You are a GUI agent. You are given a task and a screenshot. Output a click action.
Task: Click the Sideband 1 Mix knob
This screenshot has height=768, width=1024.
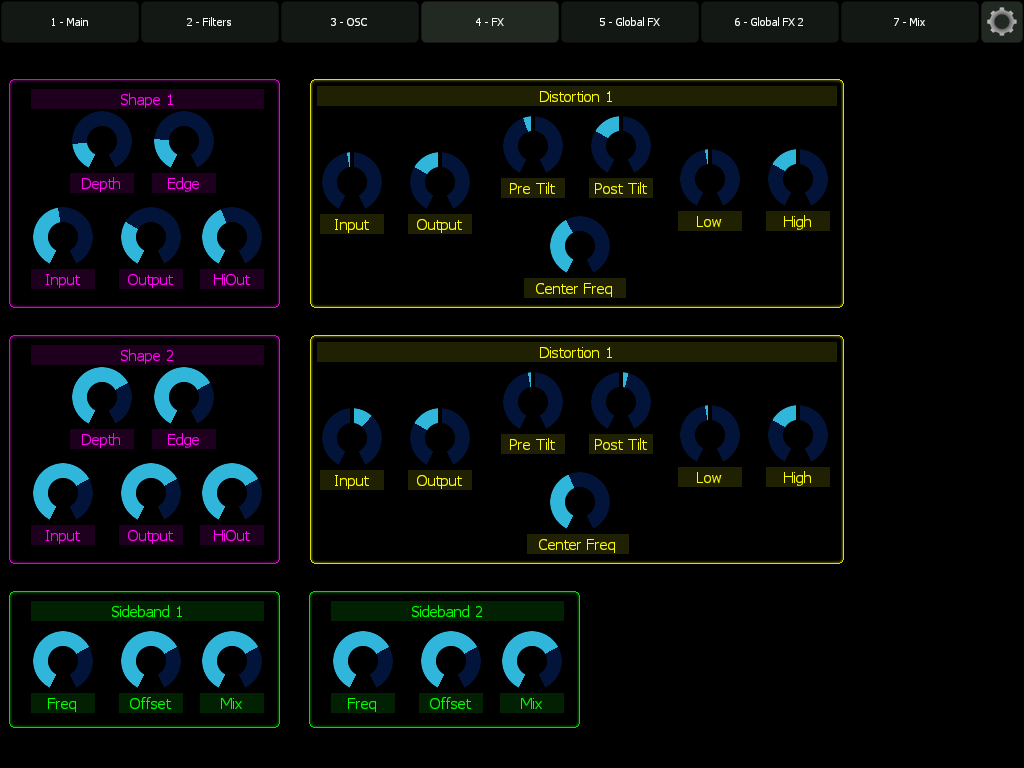coord(232,660)
